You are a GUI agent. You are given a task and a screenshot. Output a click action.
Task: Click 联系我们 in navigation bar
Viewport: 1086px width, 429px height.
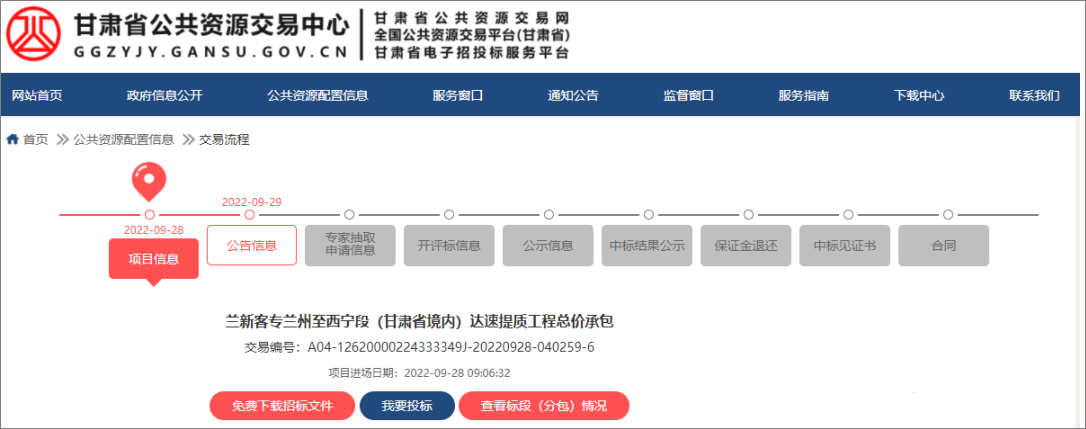[x=1034, y=96]
